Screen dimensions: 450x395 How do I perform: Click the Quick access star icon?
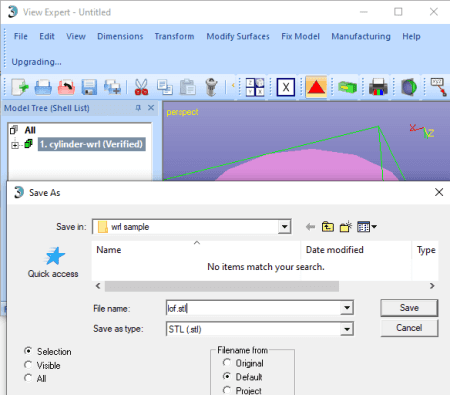click(x=54, y=256)
